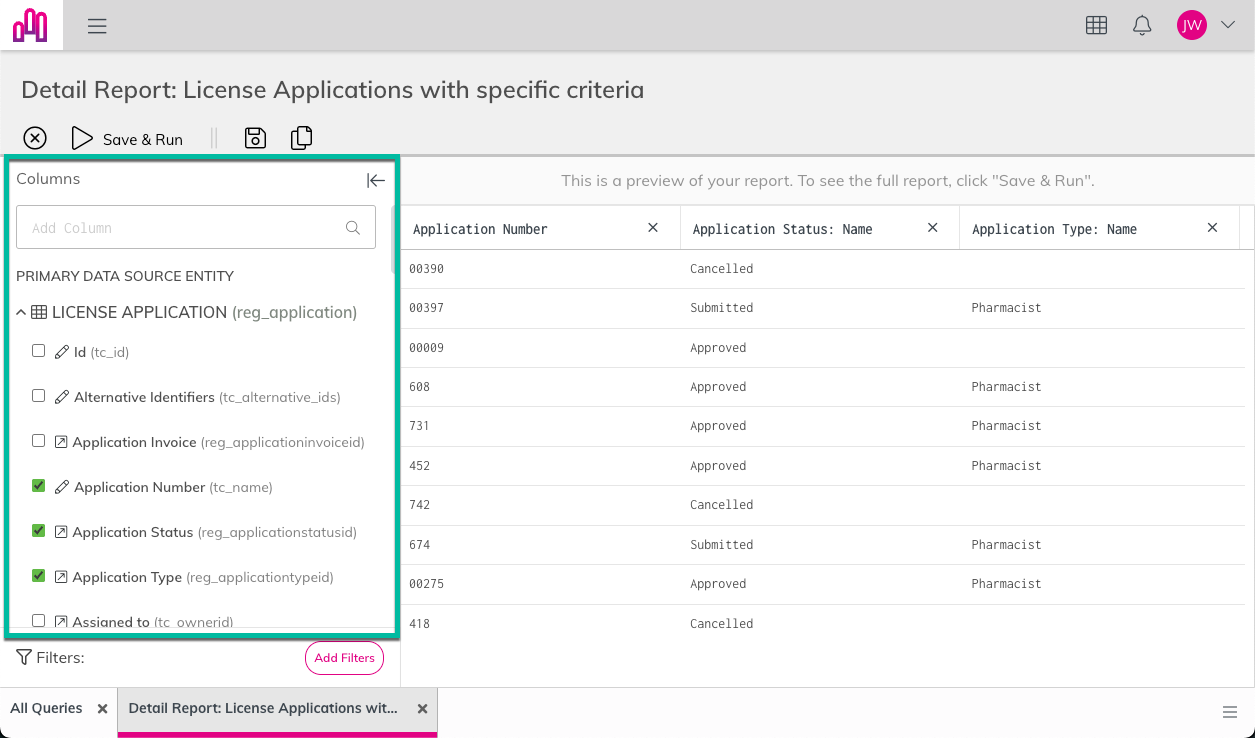This screenshot has height=738, width=1257.
Task: Uncheck the Application Number checkbox
Action: (x=39, y=486)
